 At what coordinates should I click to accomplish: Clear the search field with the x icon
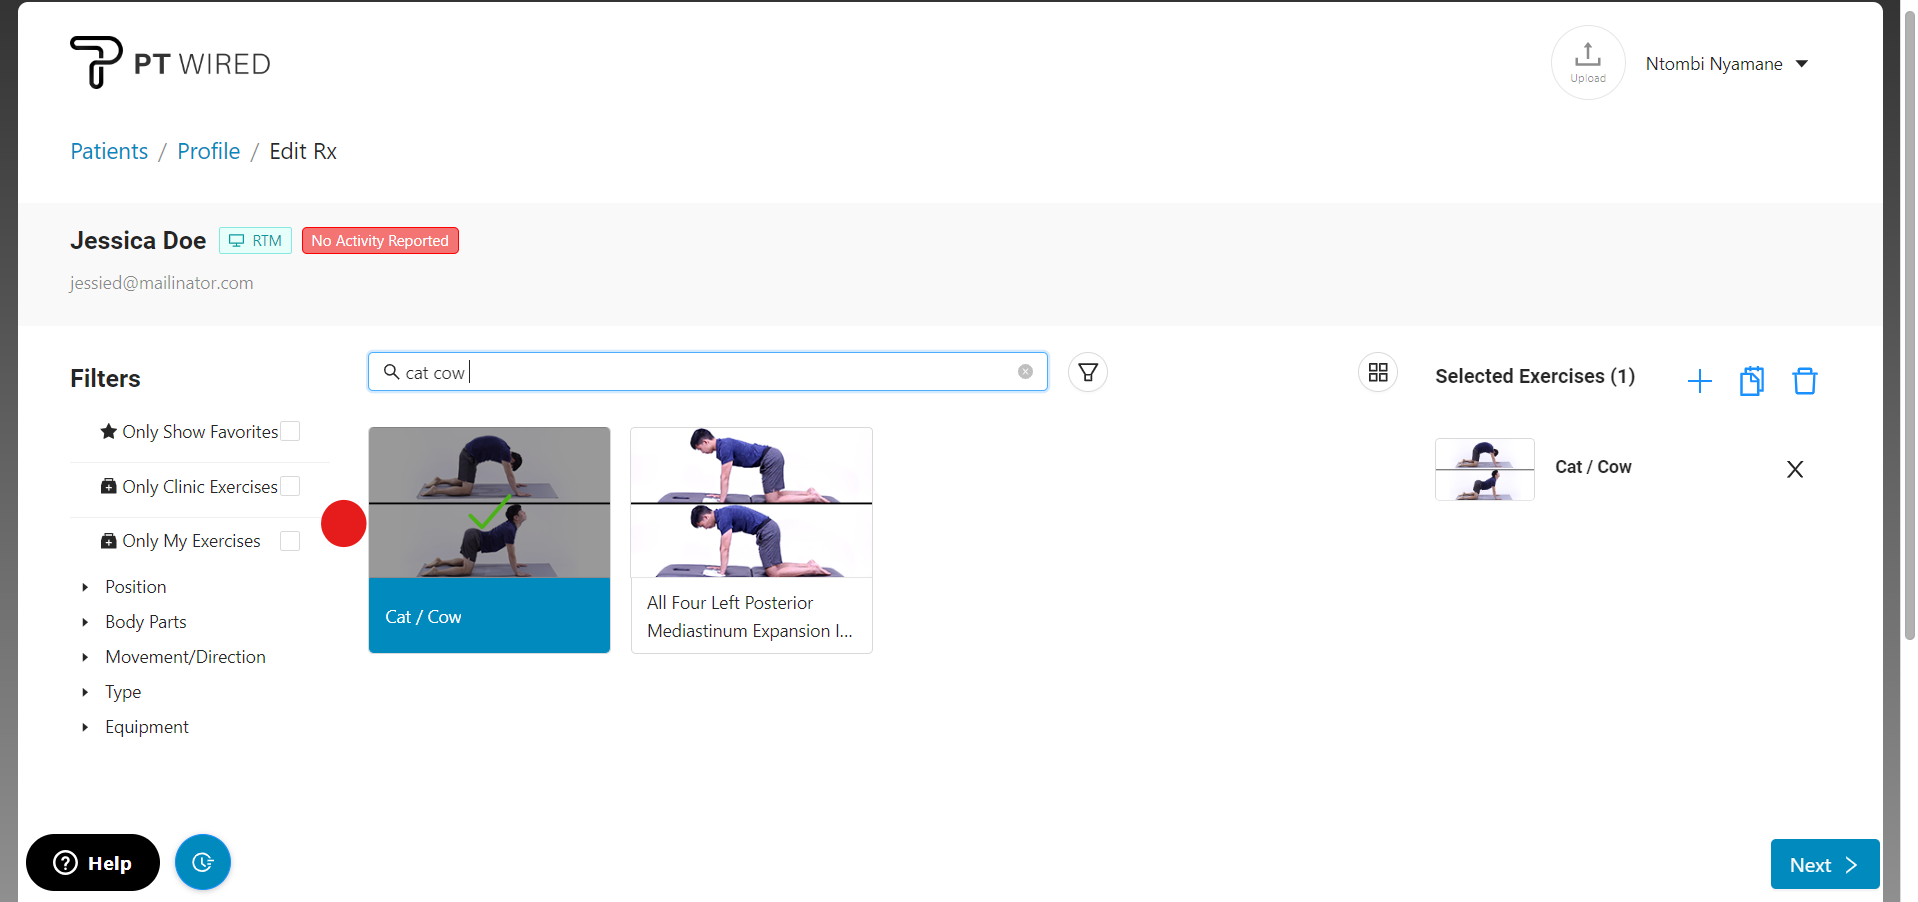point(1025,371)
